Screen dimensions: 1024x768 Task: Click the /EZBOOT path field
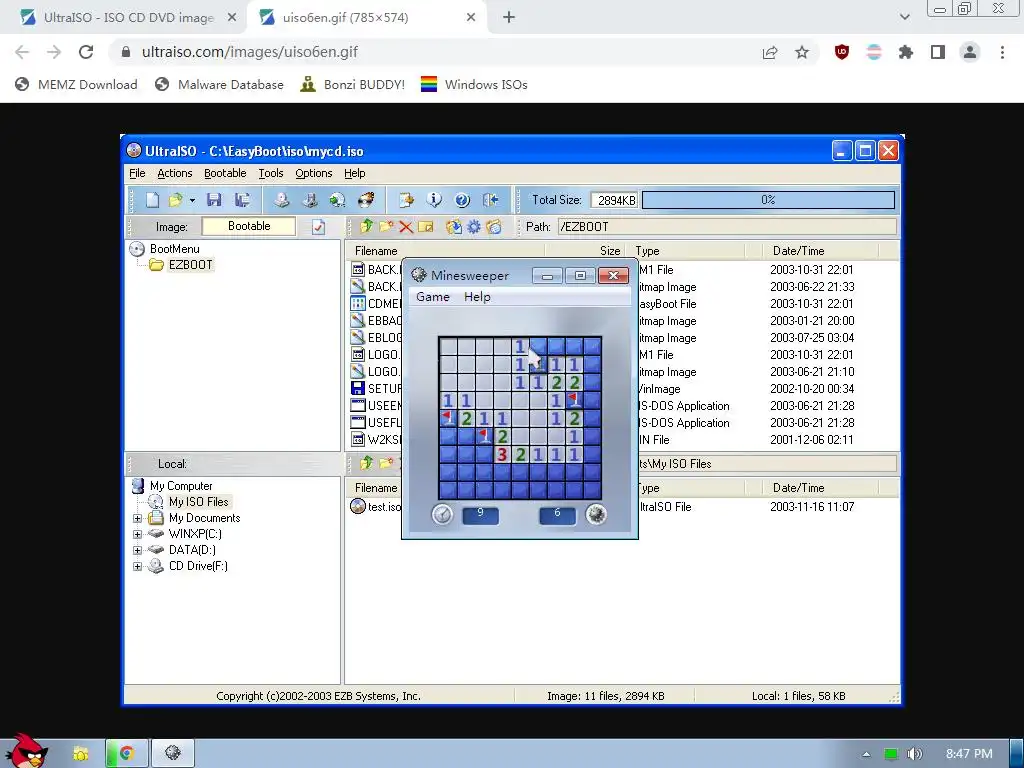[727, 227]
